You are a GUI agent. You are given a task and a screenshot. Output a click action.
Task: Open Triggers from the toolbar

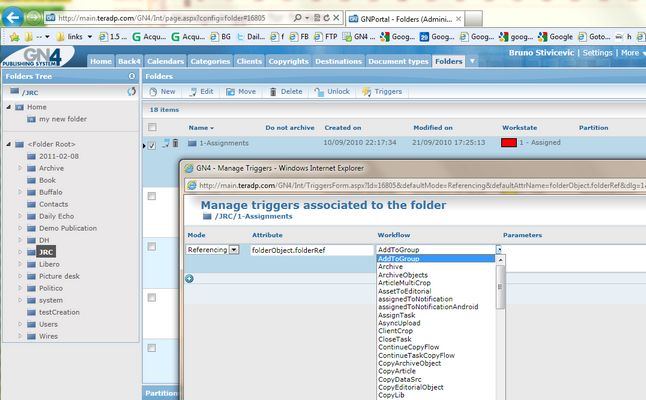coord(382,91)
